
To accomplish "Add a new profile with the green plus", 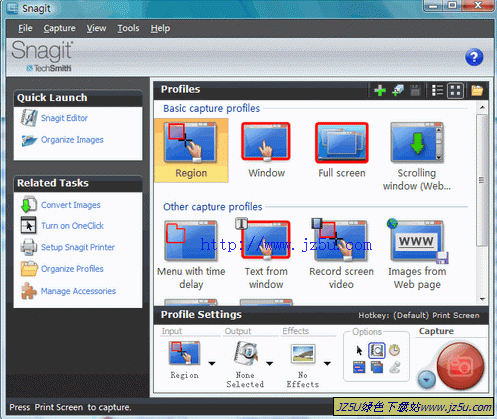I will point(380,90).
